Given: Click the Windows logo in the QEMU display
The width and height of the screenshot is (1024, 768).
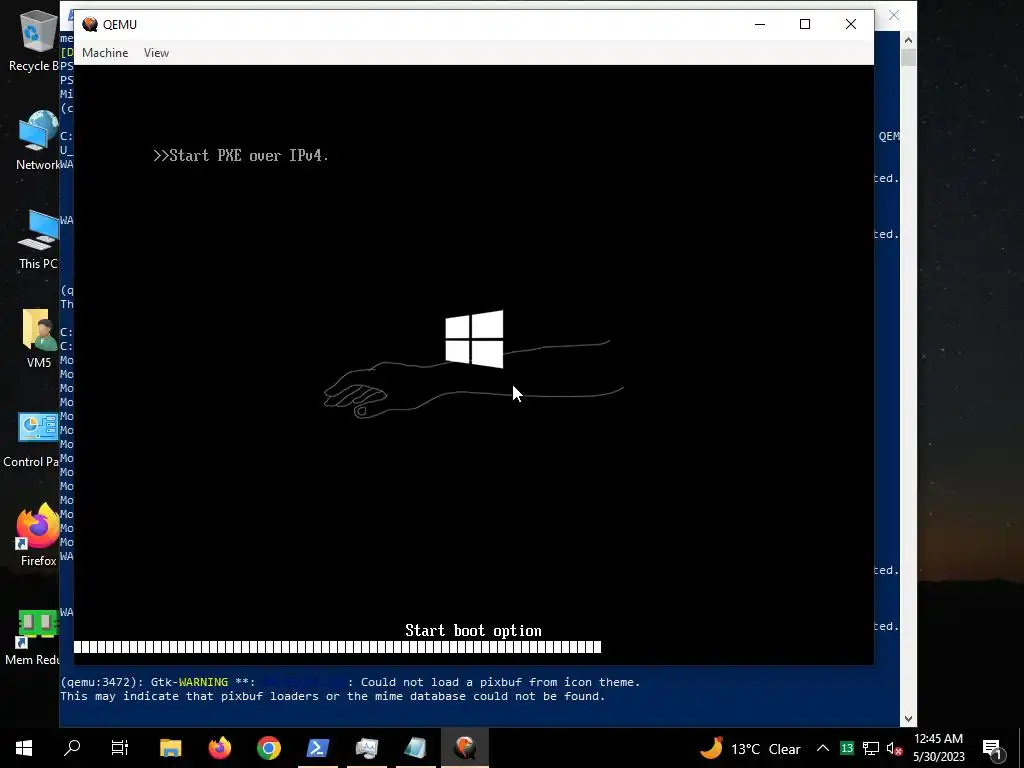Looking at the screenshot, I should coord(474,339).
